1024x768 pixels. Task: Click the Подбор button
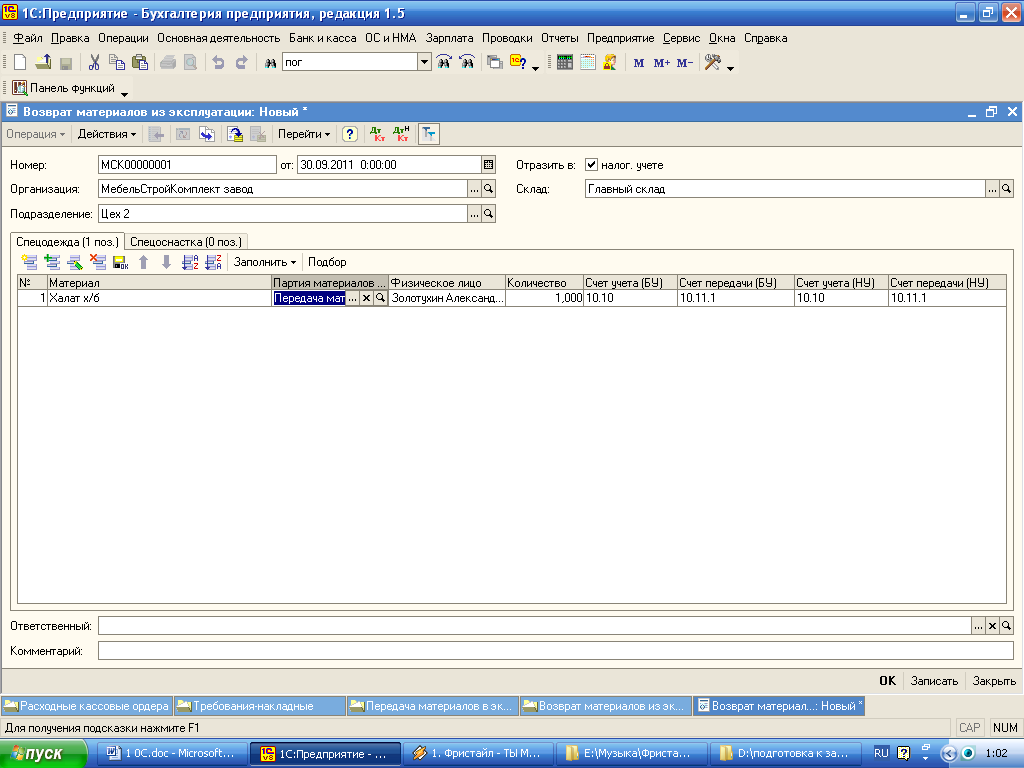[x=327, y=263]
